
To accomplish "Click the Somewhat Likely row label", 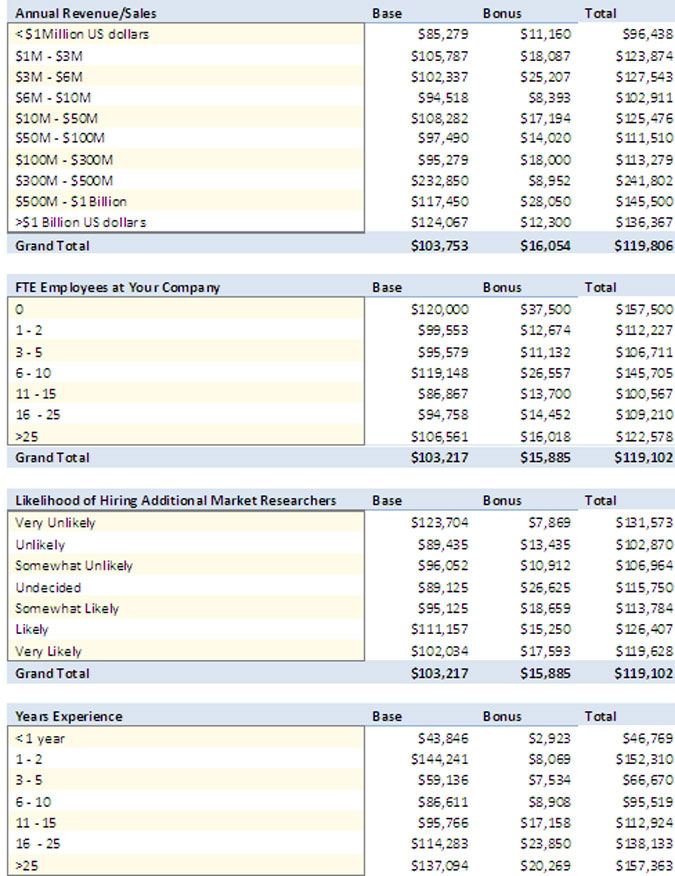I will click(67, 608).
